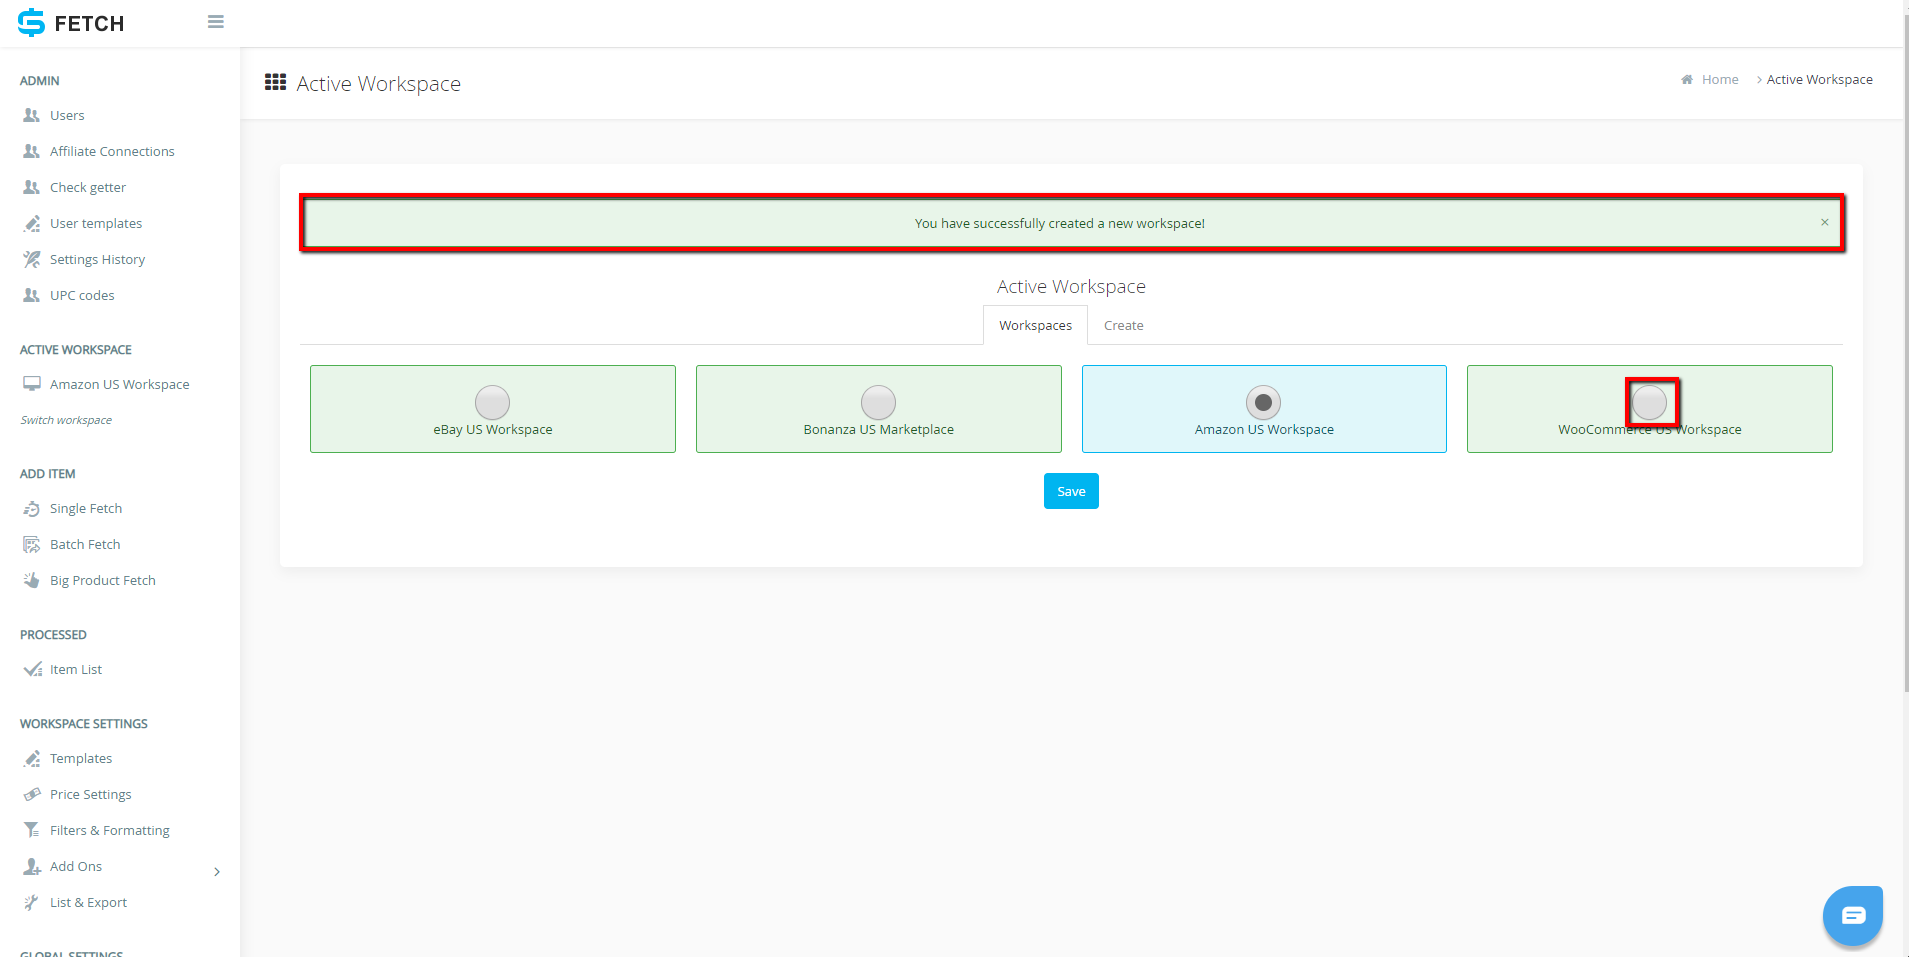Click the grid icon beside Active Workspace title
Image resolution: width=1909 pixels, height=957 pixels.
click(275, 82)
